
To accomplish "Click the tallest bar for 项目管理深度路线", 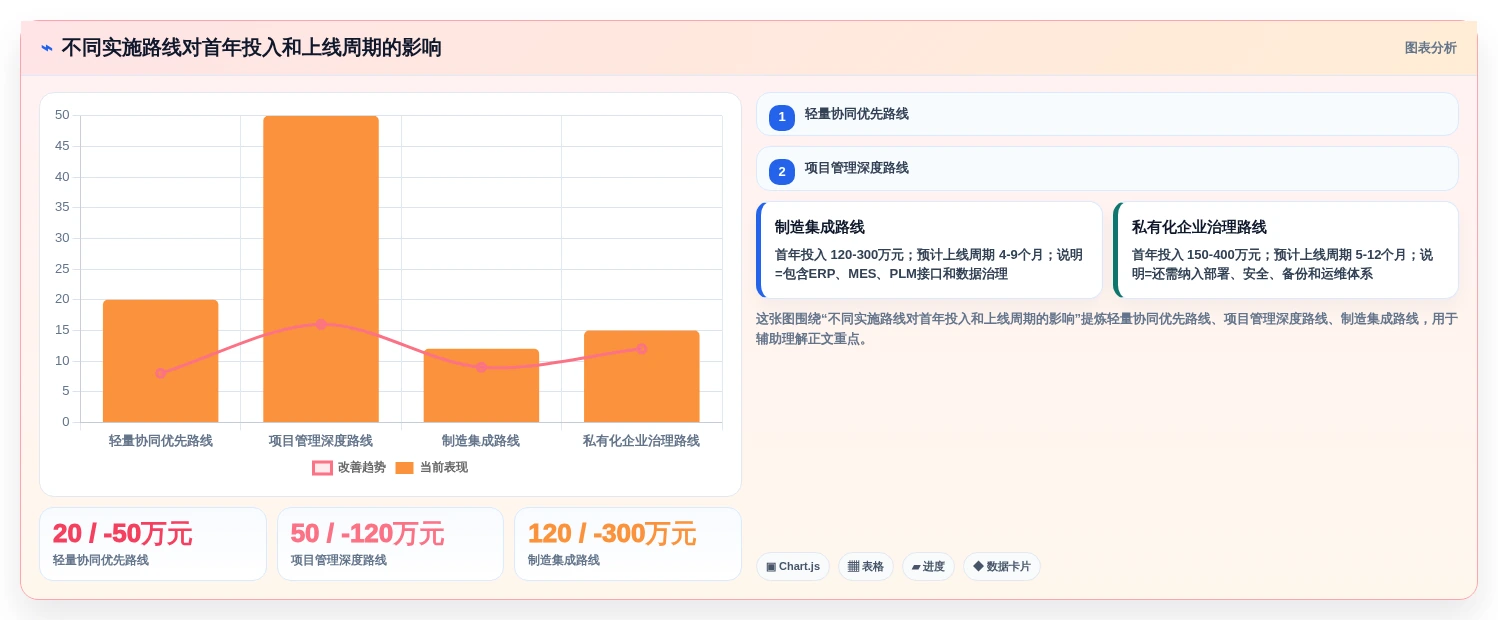I will pos(321,269).
